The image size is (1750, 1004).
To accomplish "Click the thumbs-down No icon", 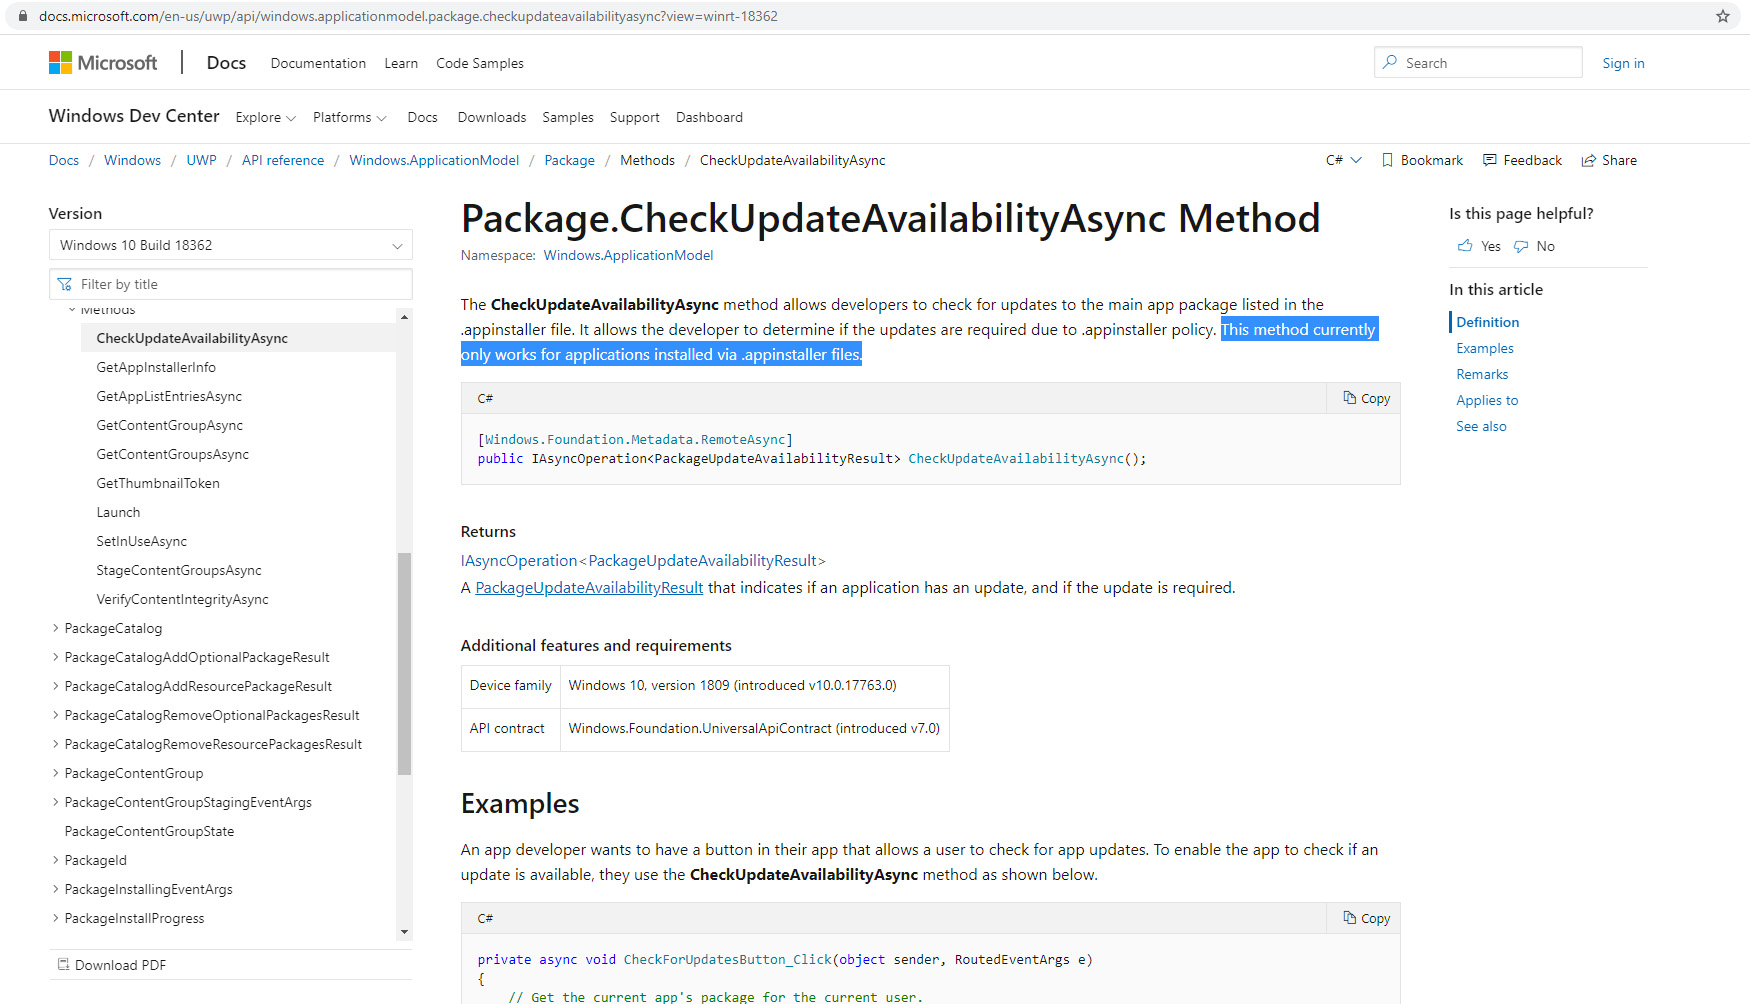I will tap(1521, 246).
